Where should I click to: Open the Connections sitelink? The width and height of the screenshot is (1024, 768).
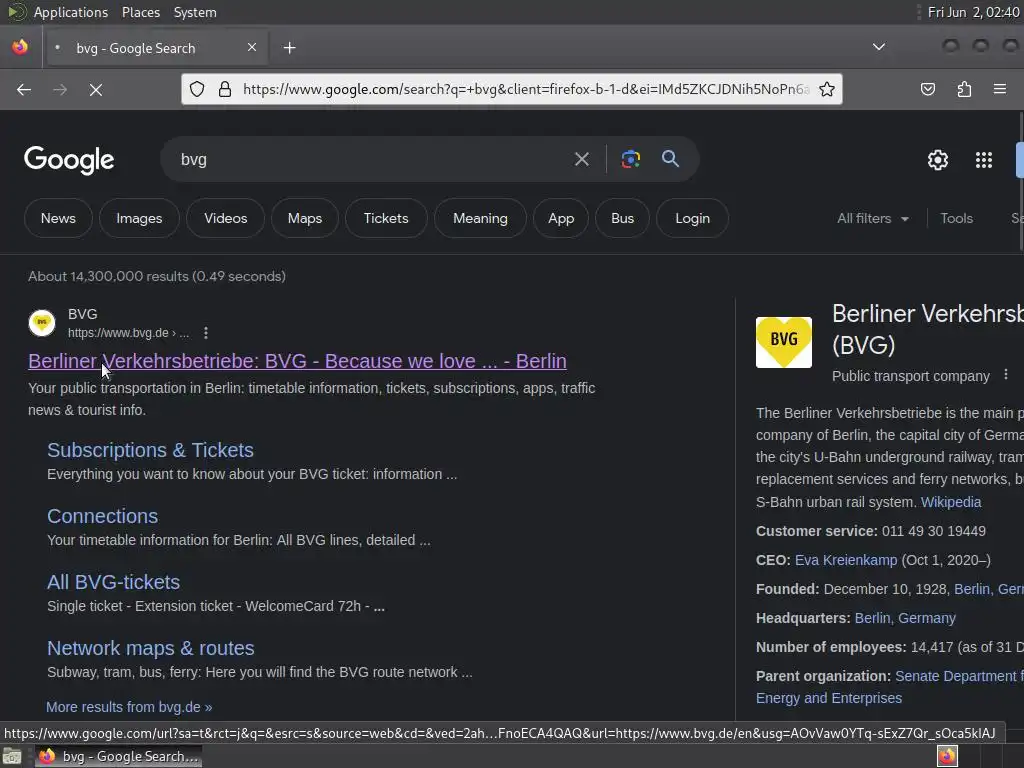(x=103, y=516)
